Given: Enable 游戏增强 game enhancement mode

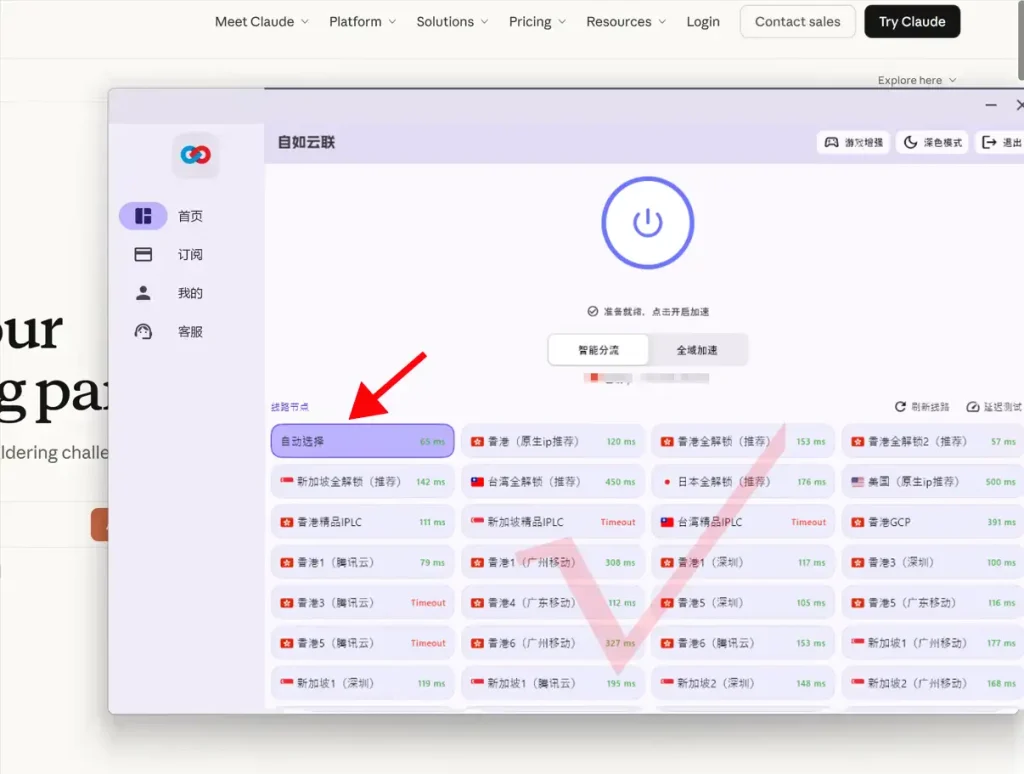Looking at the screenshot, I should click(853, 142).
